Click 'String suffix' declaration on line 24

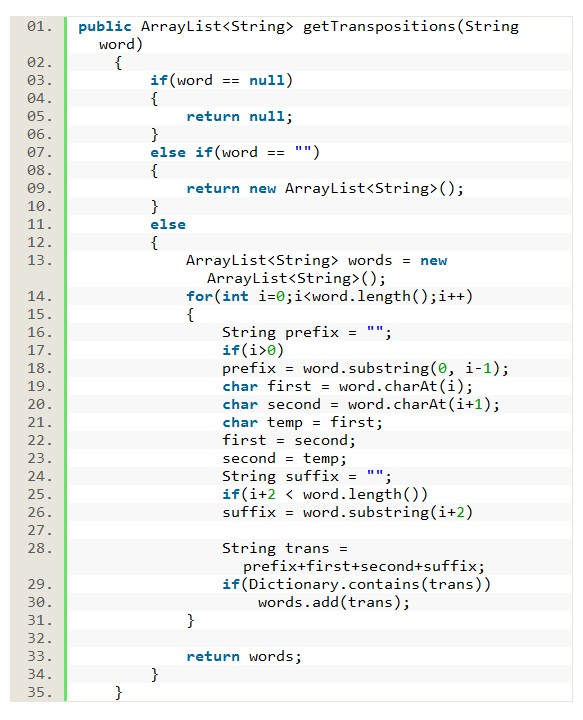(x=280, y=477)
